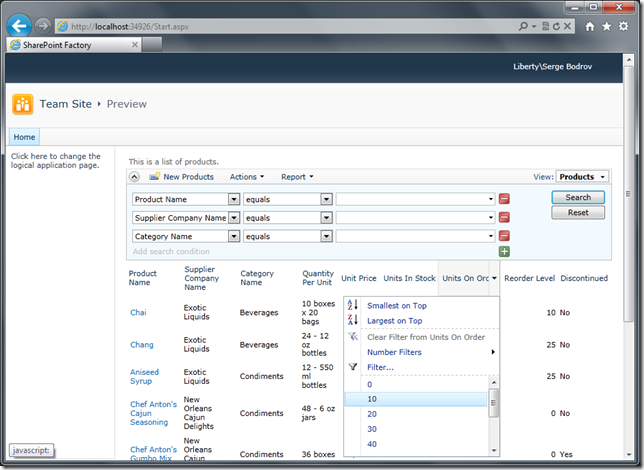Open the Aniseed Syrup product link
Screen dimensions: 644x470
[144, 376]
